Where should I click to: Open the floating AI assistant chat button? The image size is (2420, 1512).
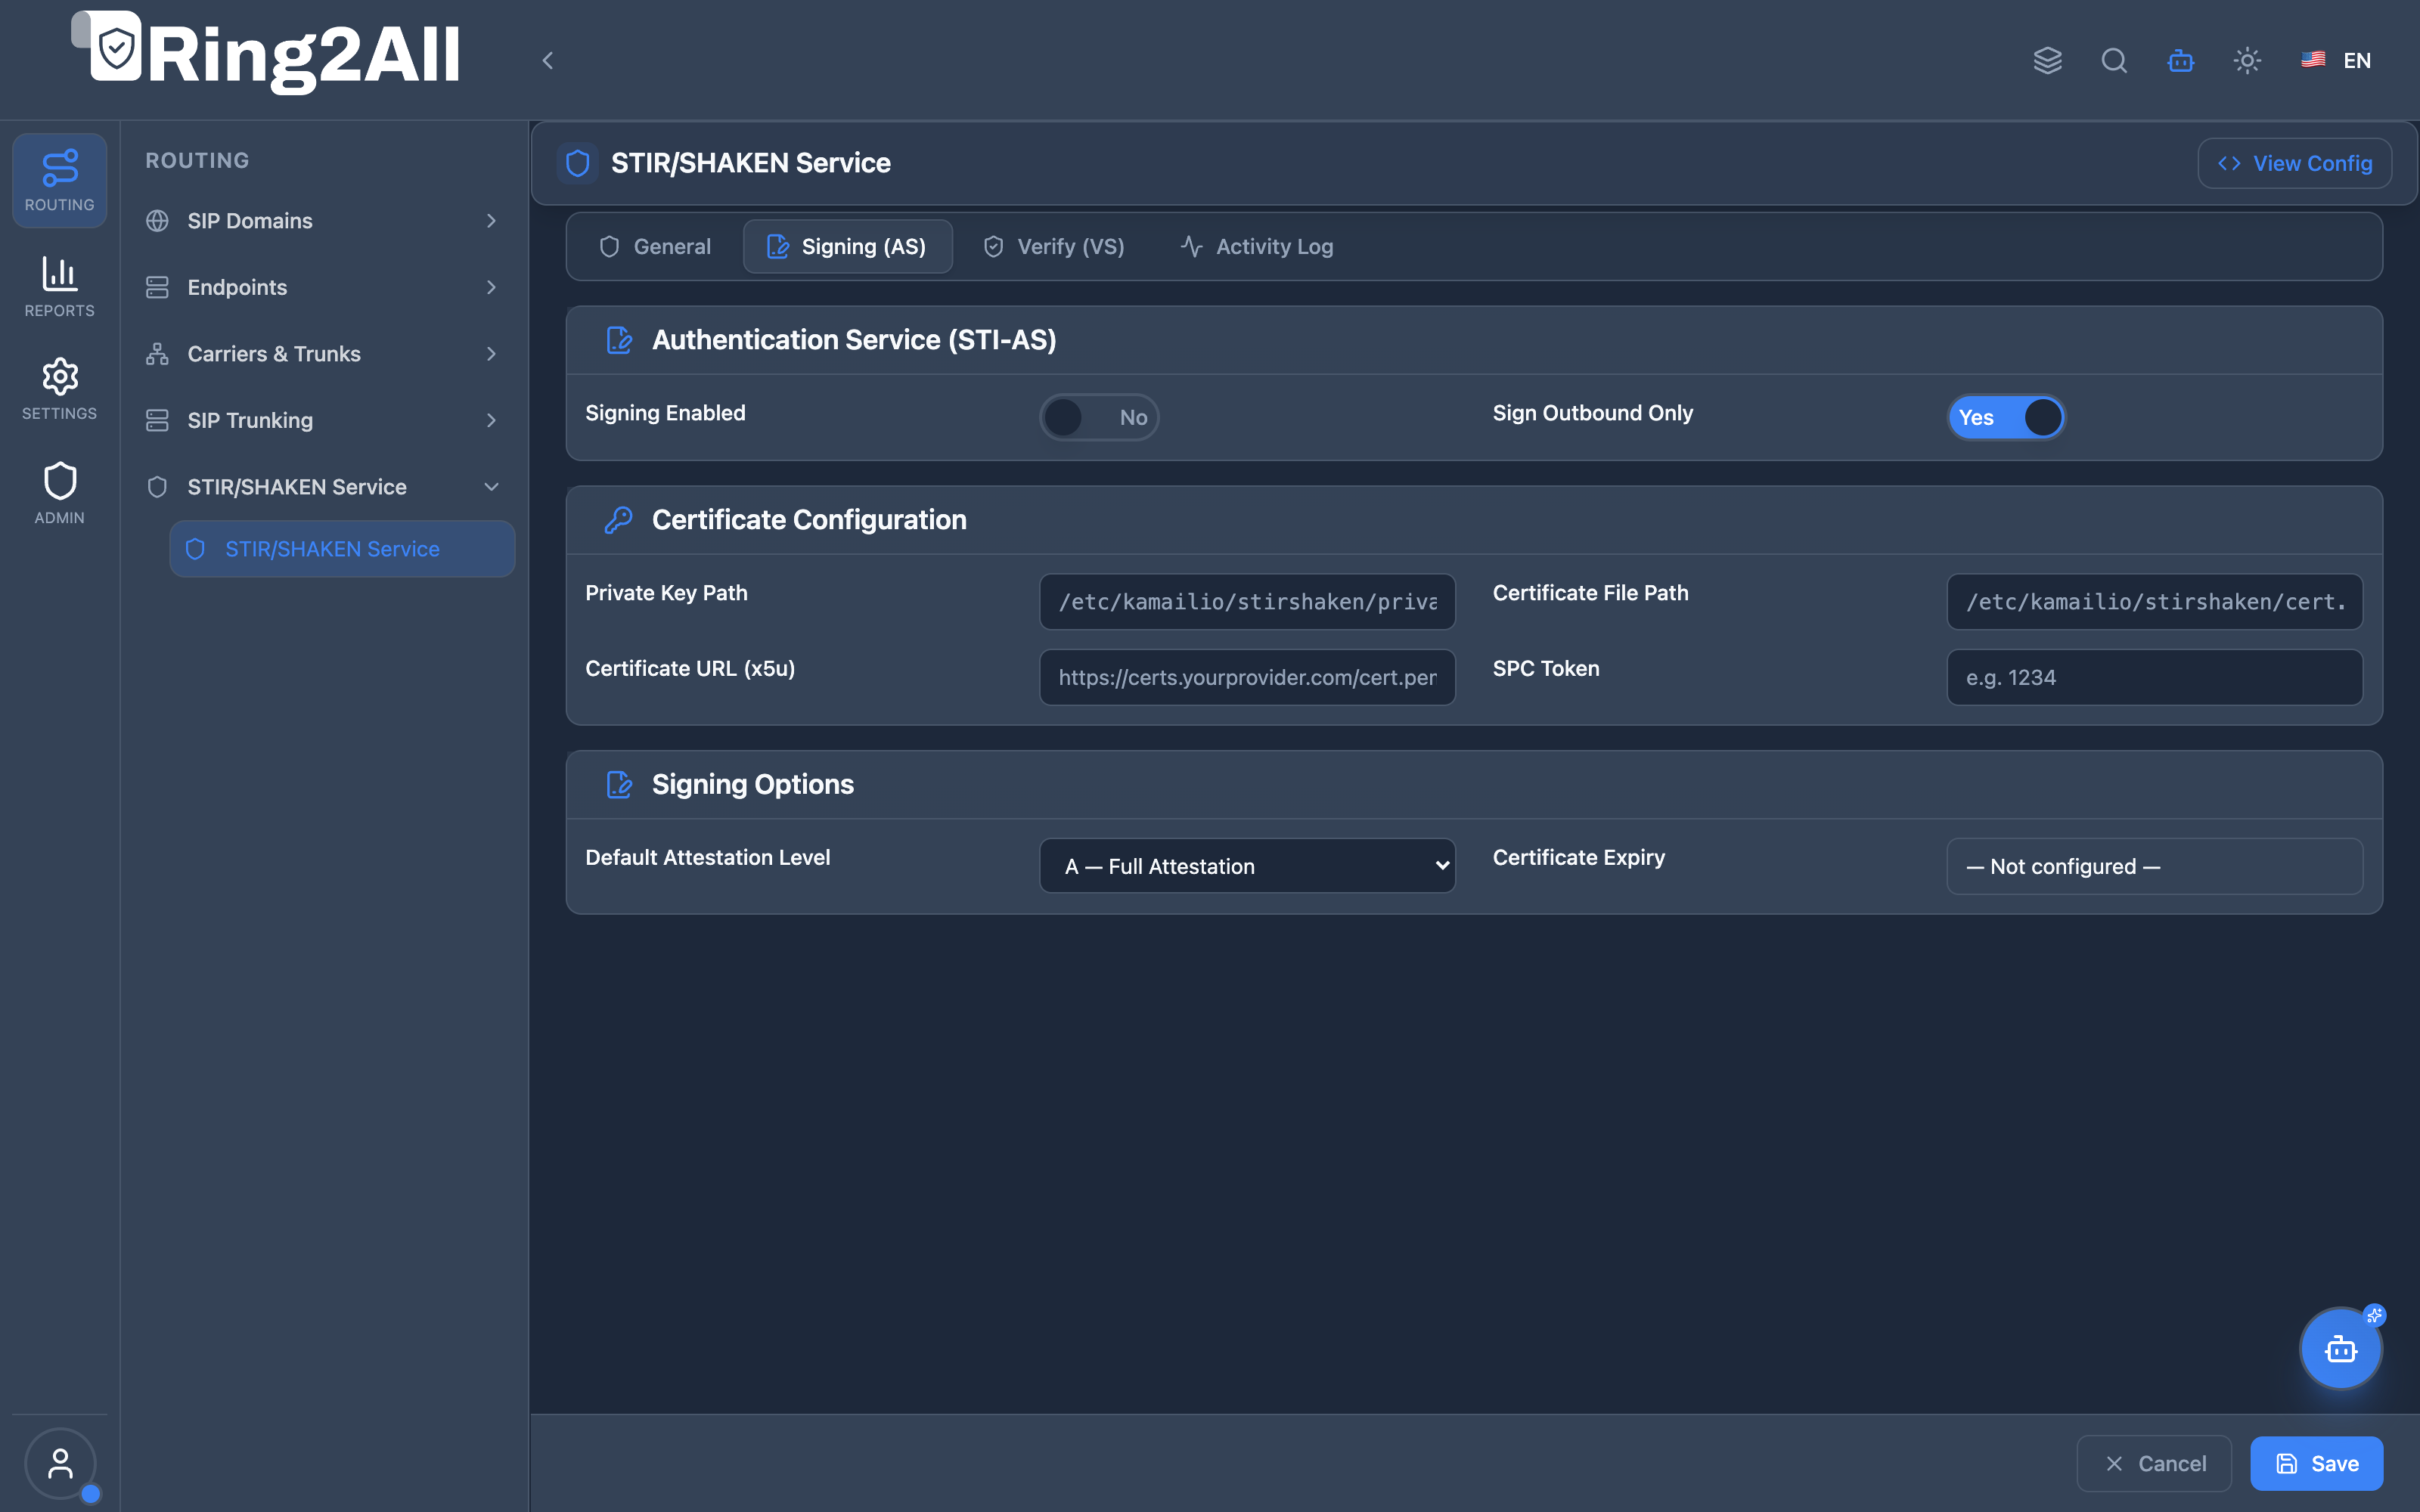[2341, 1349]
